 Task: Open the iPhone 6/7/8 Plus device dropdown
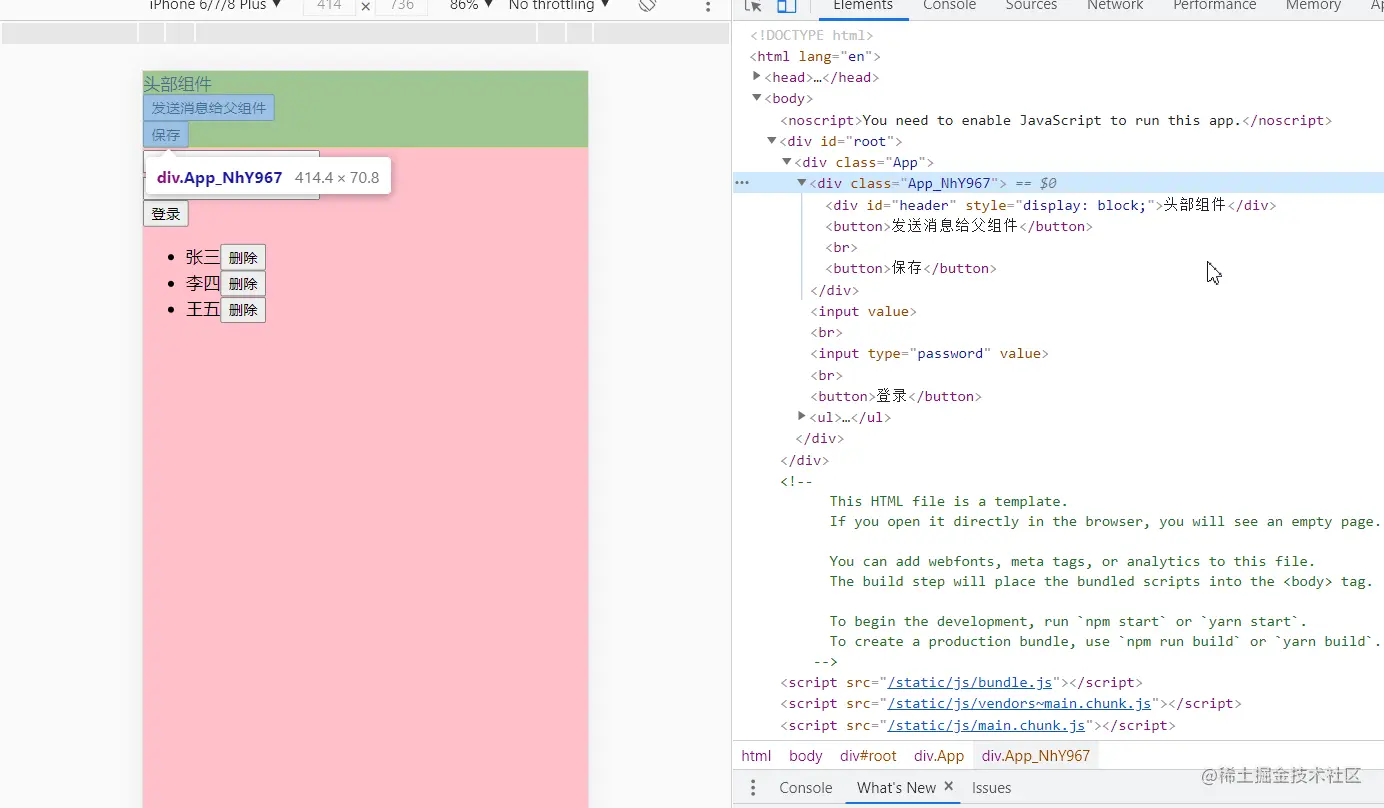(215, 5)
